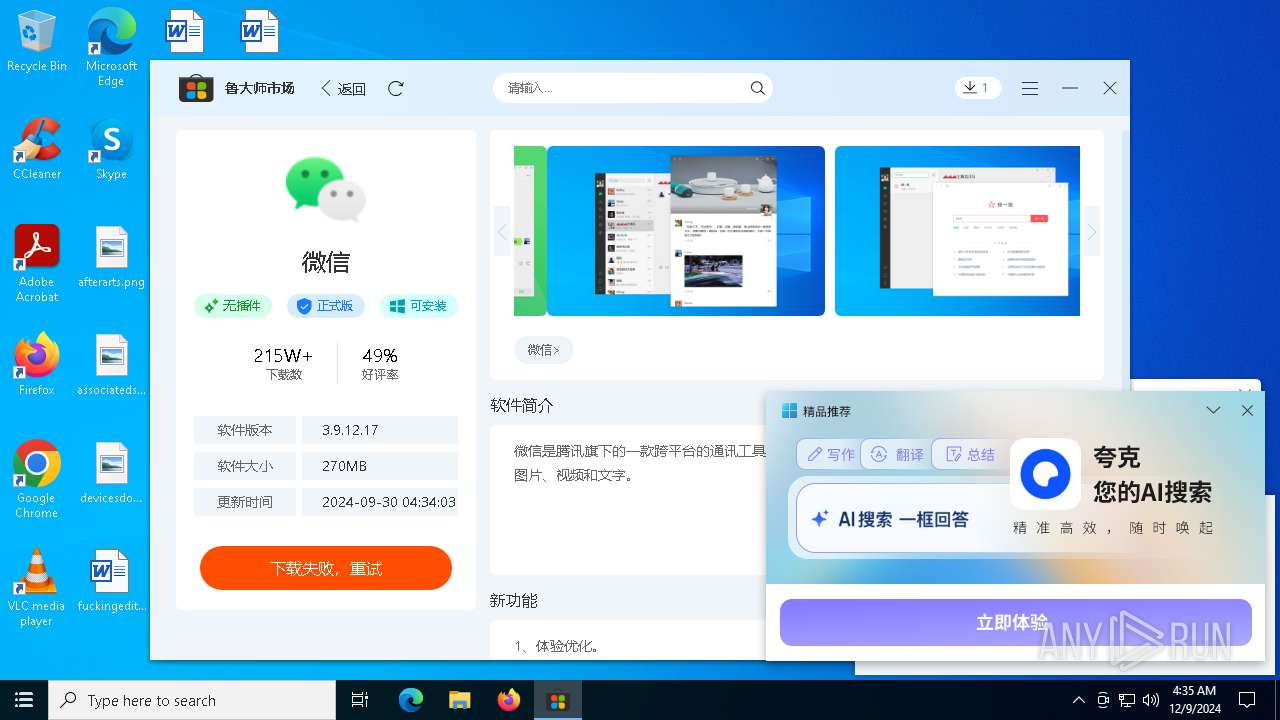
Task: Select the 写作 tab in the ad
Action: [830, 454]
